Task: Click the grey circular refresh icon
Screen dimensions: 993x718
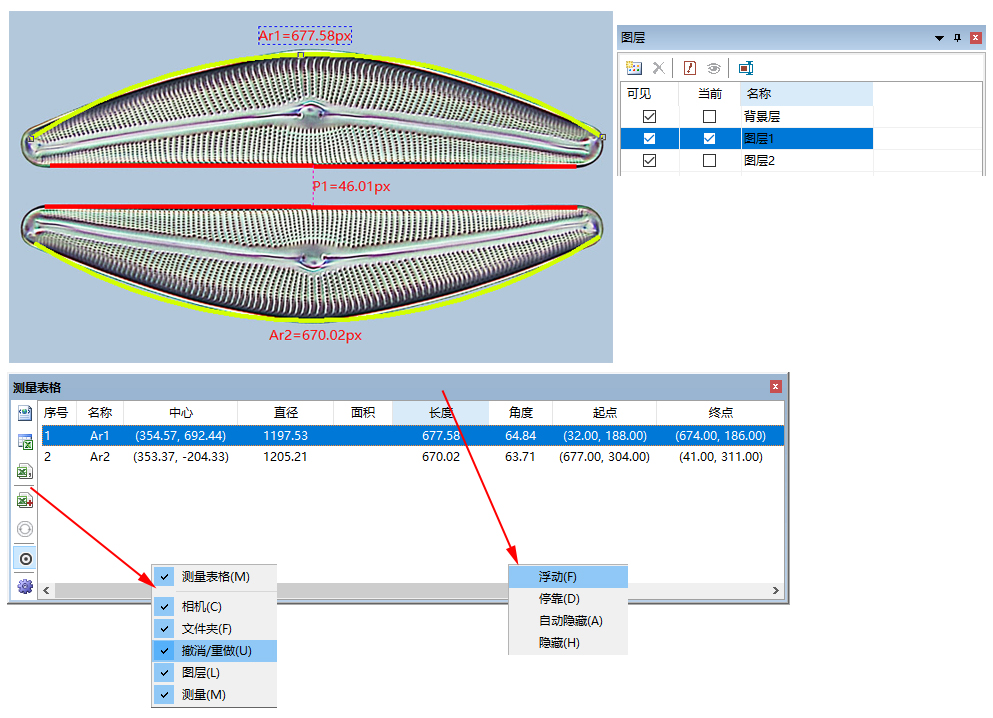Action: pyautogui.click(x=25, y=529)
